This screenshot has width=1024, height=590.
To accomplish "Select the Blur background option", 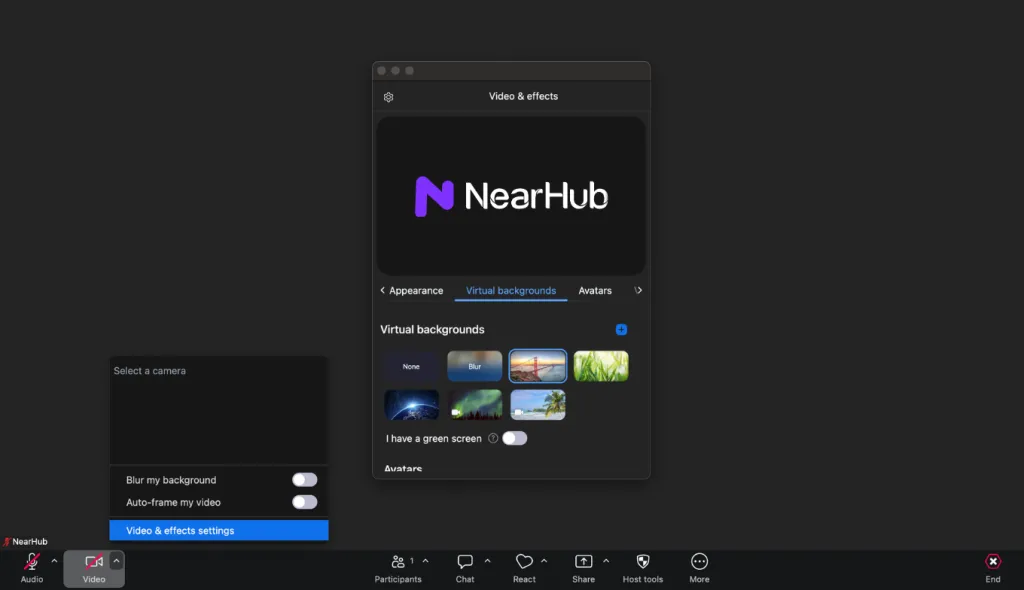I will pos(475,367).
